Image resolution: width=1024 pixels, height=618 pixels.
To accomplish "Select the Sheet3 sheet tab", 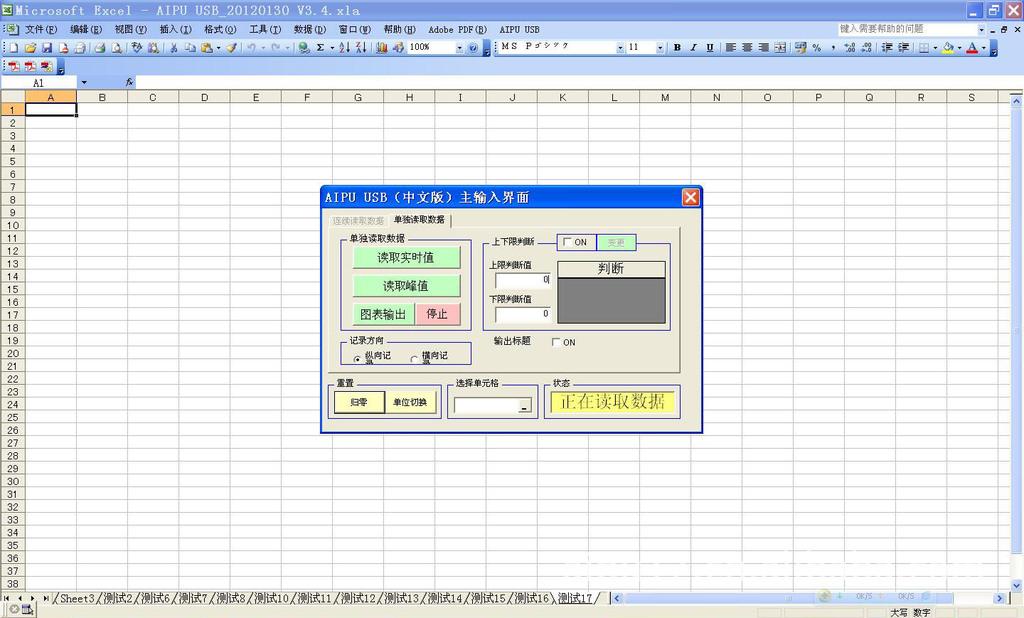I will pos(77,598).
